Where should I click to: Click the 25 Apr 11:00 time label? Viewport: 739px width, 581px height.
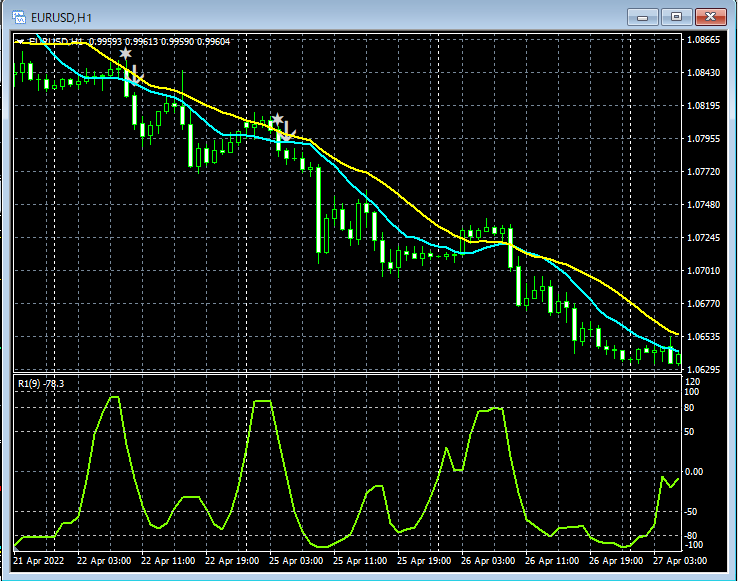tap(360, 561)
